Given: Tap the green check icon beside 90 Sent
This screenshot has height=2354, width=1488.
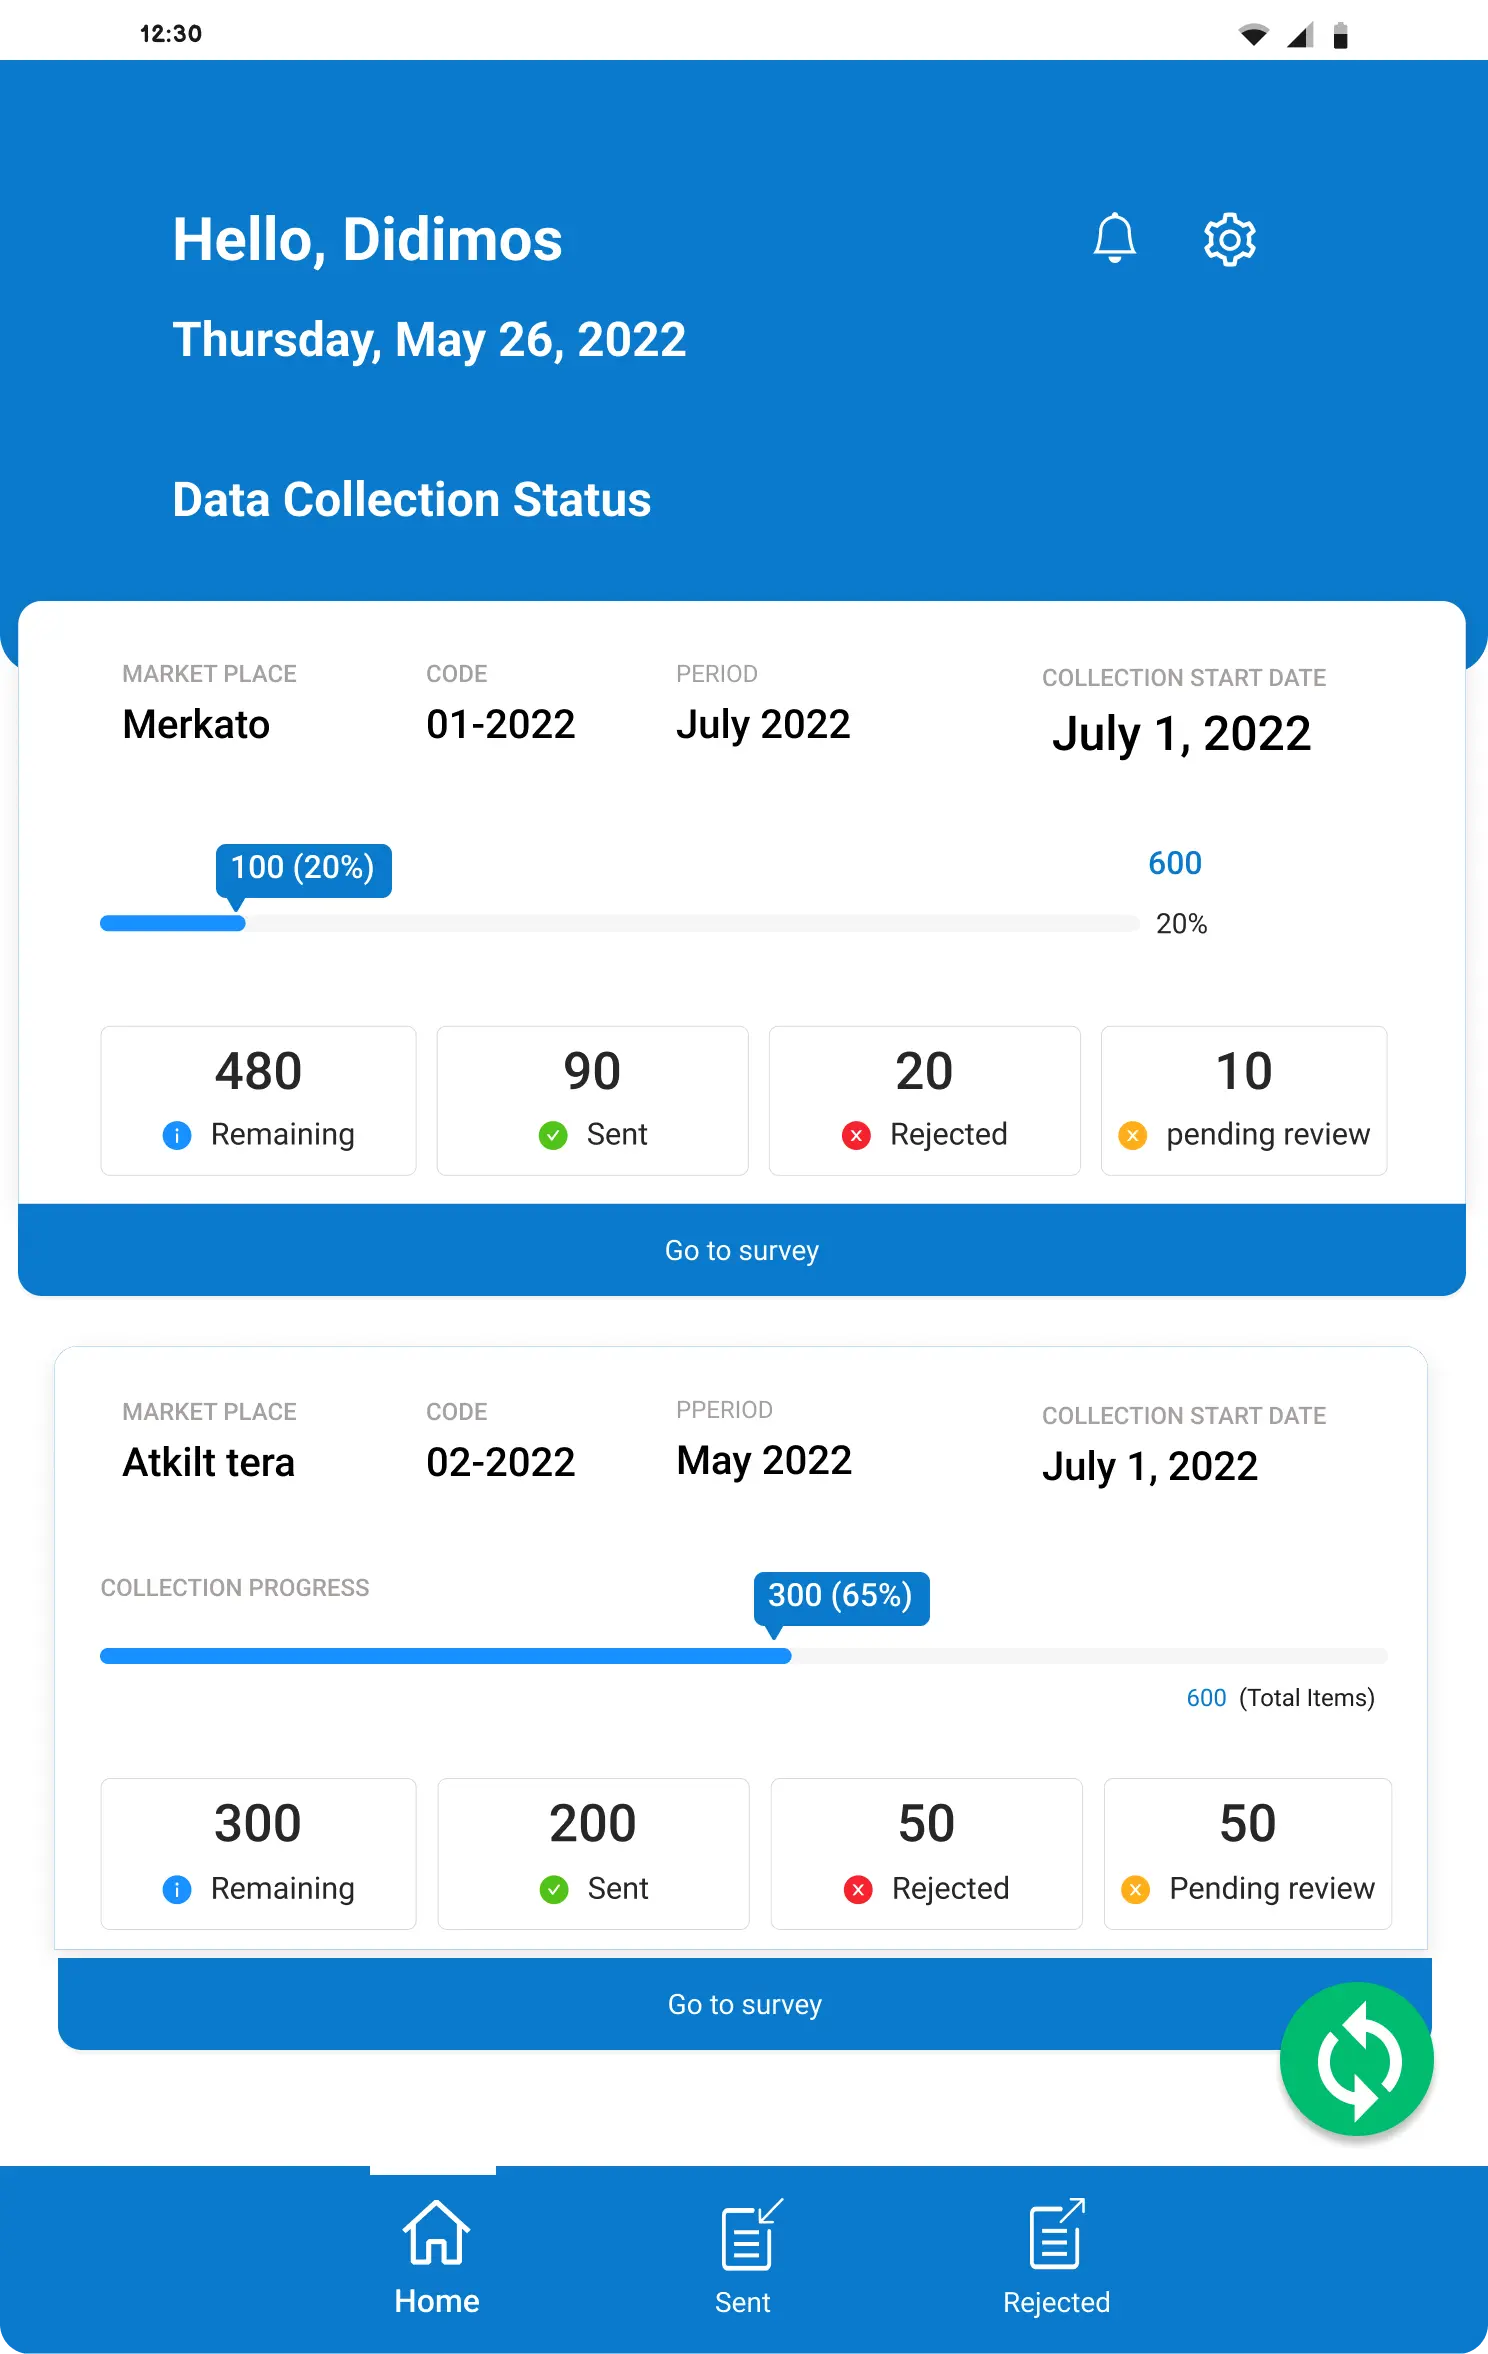Looking at the screenshot, I should [x=553, y=1135].
